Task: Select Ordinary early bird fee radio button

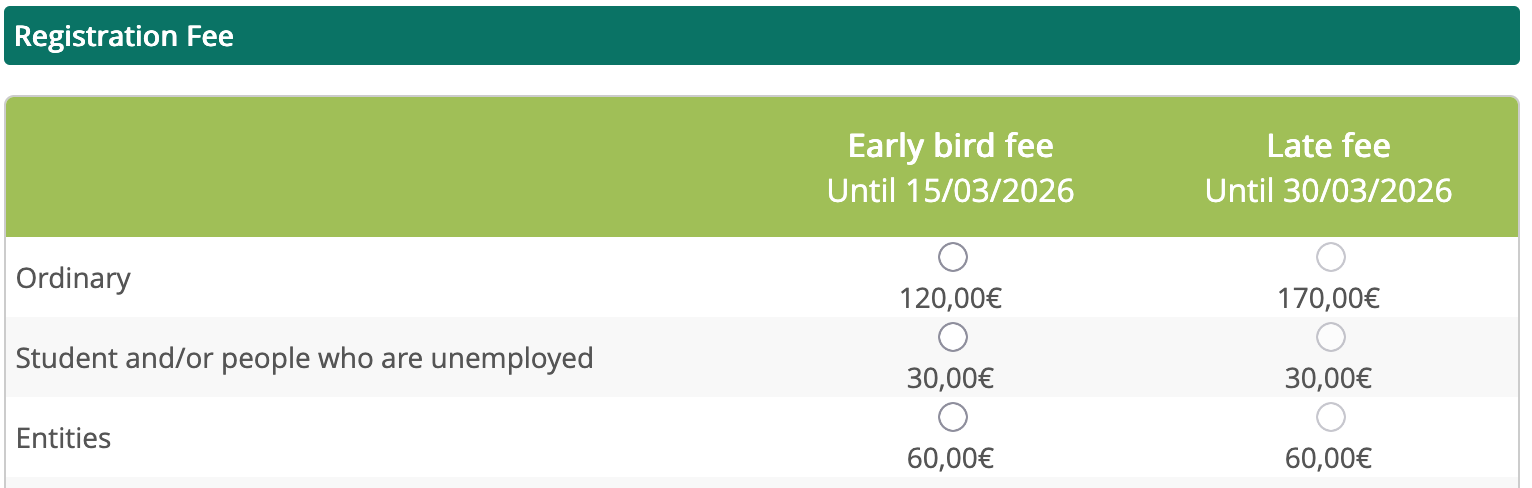Action: pos(953,258)
